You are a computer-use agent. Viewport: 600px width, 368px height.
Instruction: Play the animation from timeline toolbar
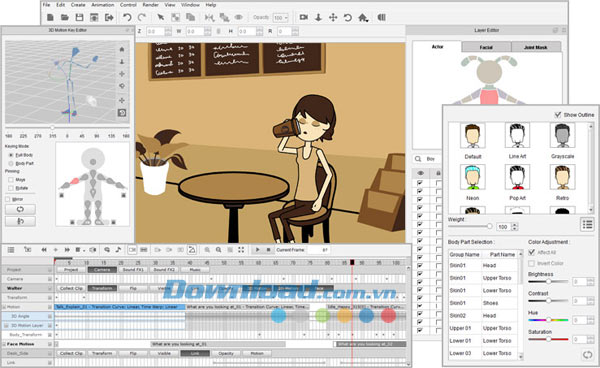tap(258, 250)
